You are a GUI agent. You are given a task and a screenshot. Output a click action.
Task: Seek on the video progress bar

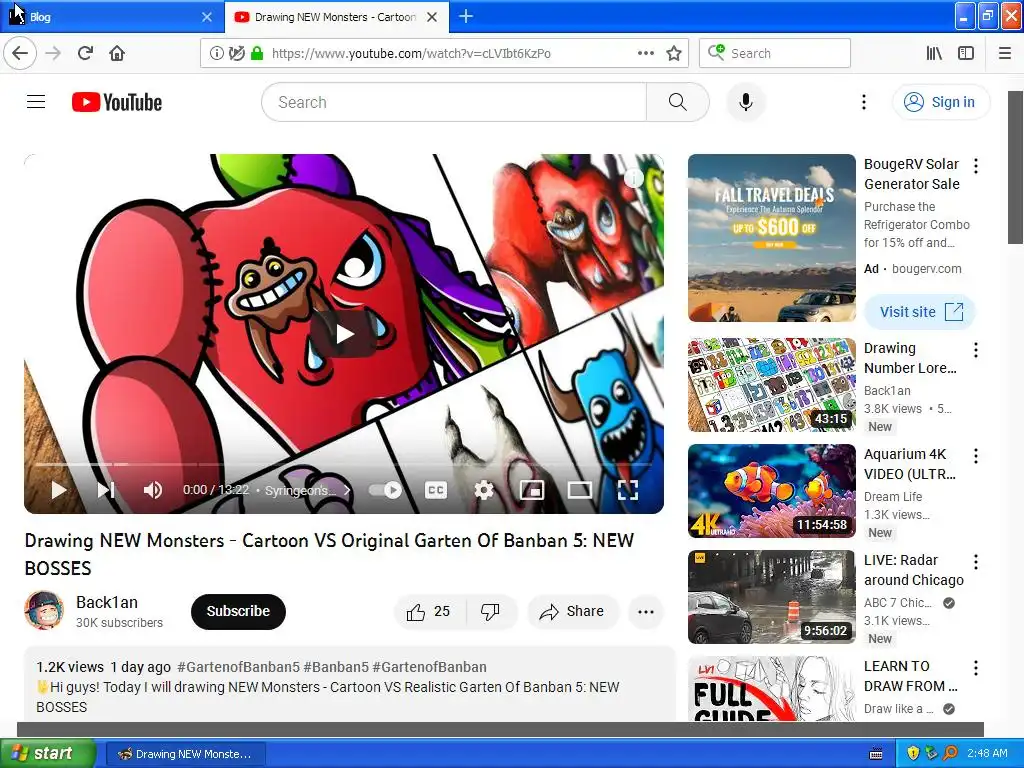(x=344, y=464)
